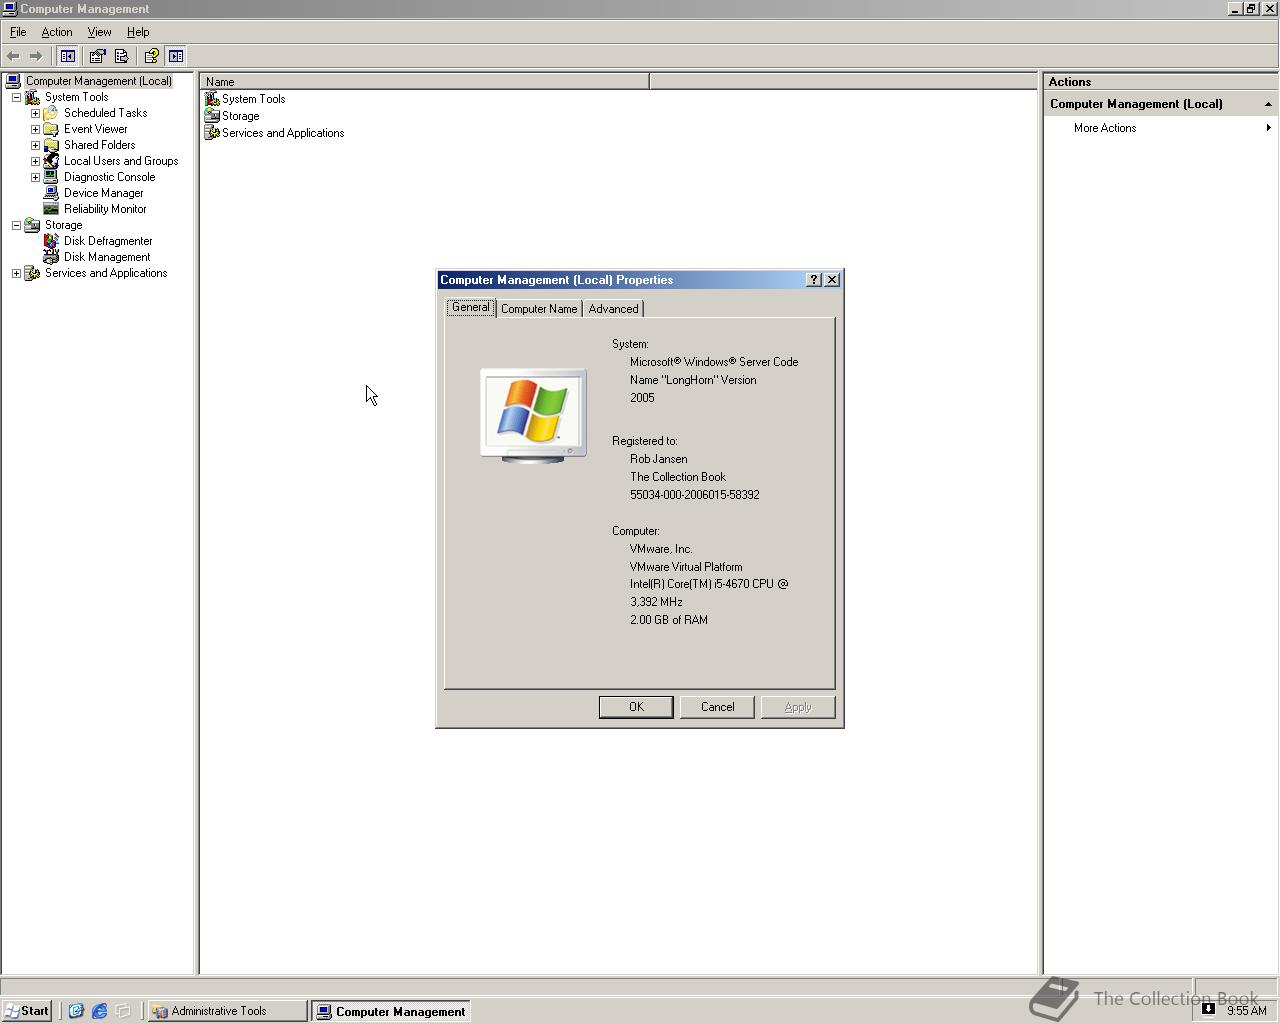Click the Local Users and Groups icon

click(x=51, y=161)
